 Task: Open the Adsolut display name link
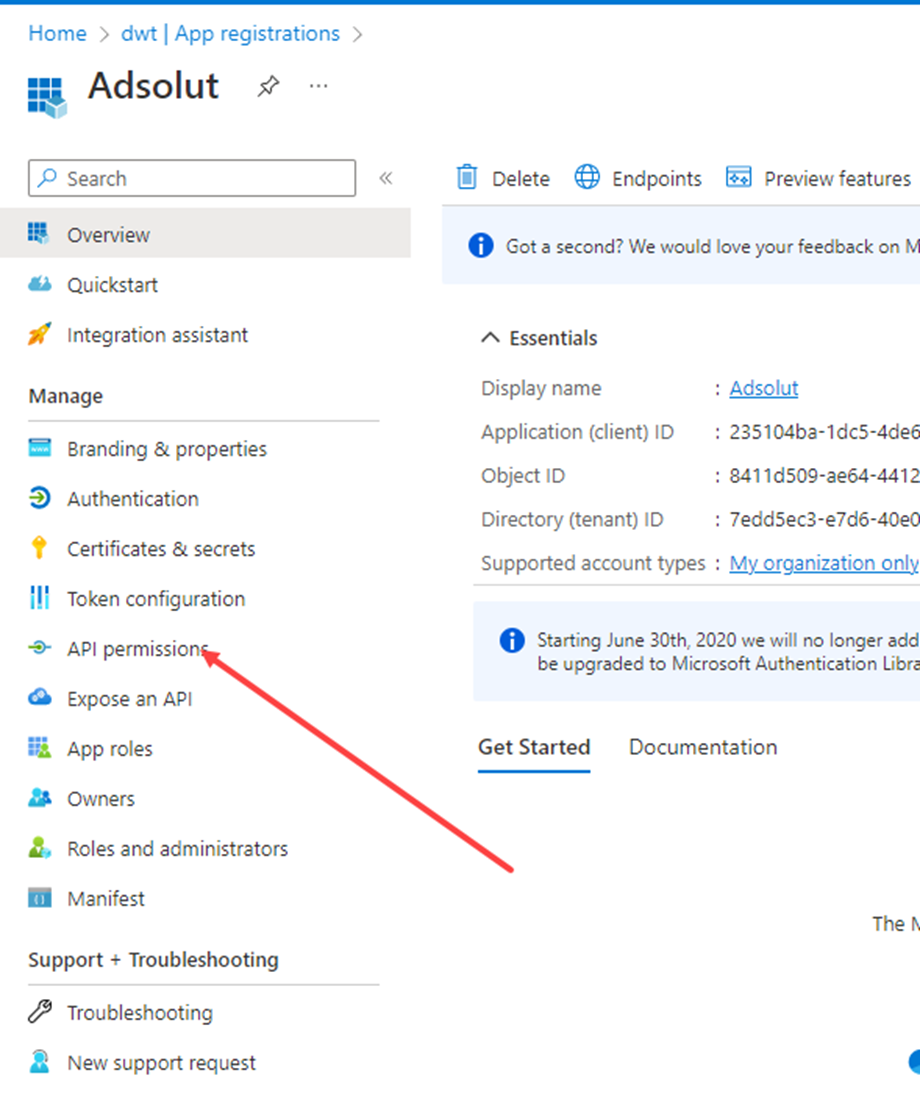[764, 388]
